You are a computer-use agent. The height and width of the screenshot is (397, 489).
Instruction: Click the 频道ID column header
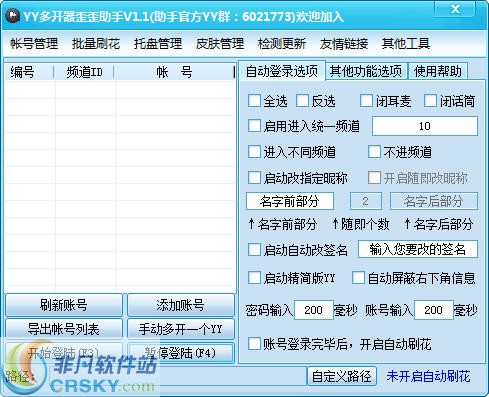(x=84, y=72)
